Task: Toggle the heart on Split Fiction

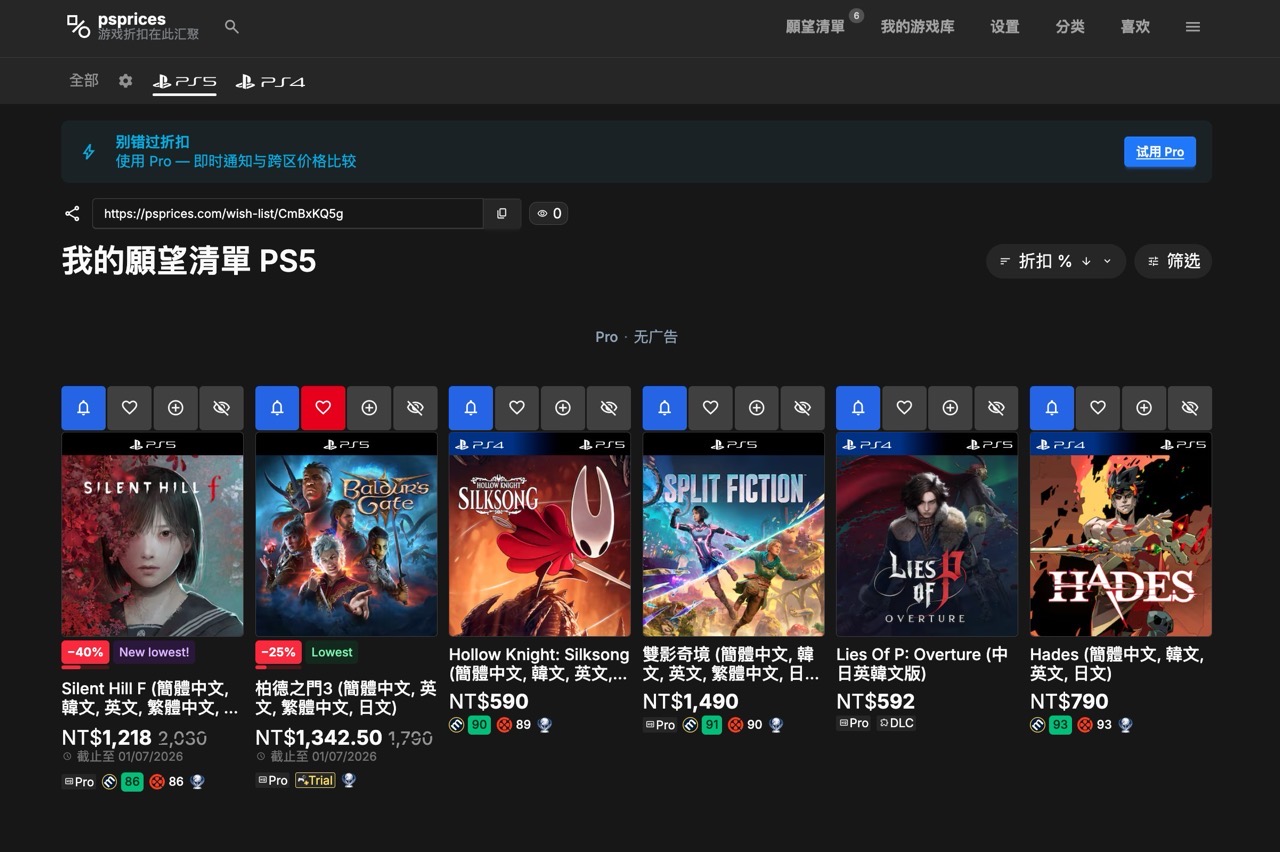Action: coord(711,408)
